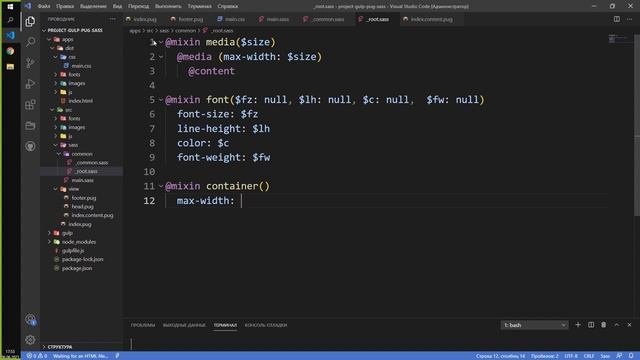Viewport: 640px width, 360px height.
Task: Open the Accounts icon with badge
Action: (x=30, y=319)
